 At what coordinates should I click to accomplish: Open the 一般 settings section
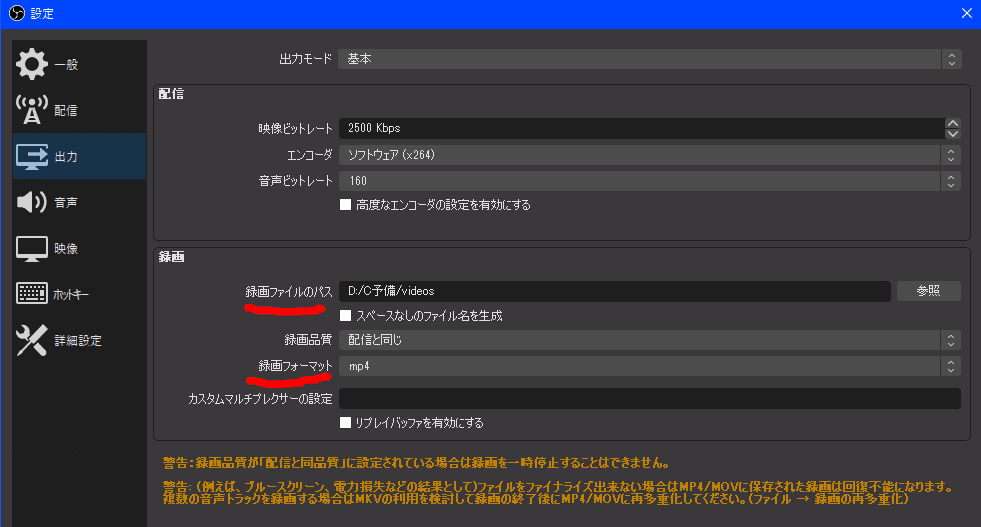coord(79,64)
